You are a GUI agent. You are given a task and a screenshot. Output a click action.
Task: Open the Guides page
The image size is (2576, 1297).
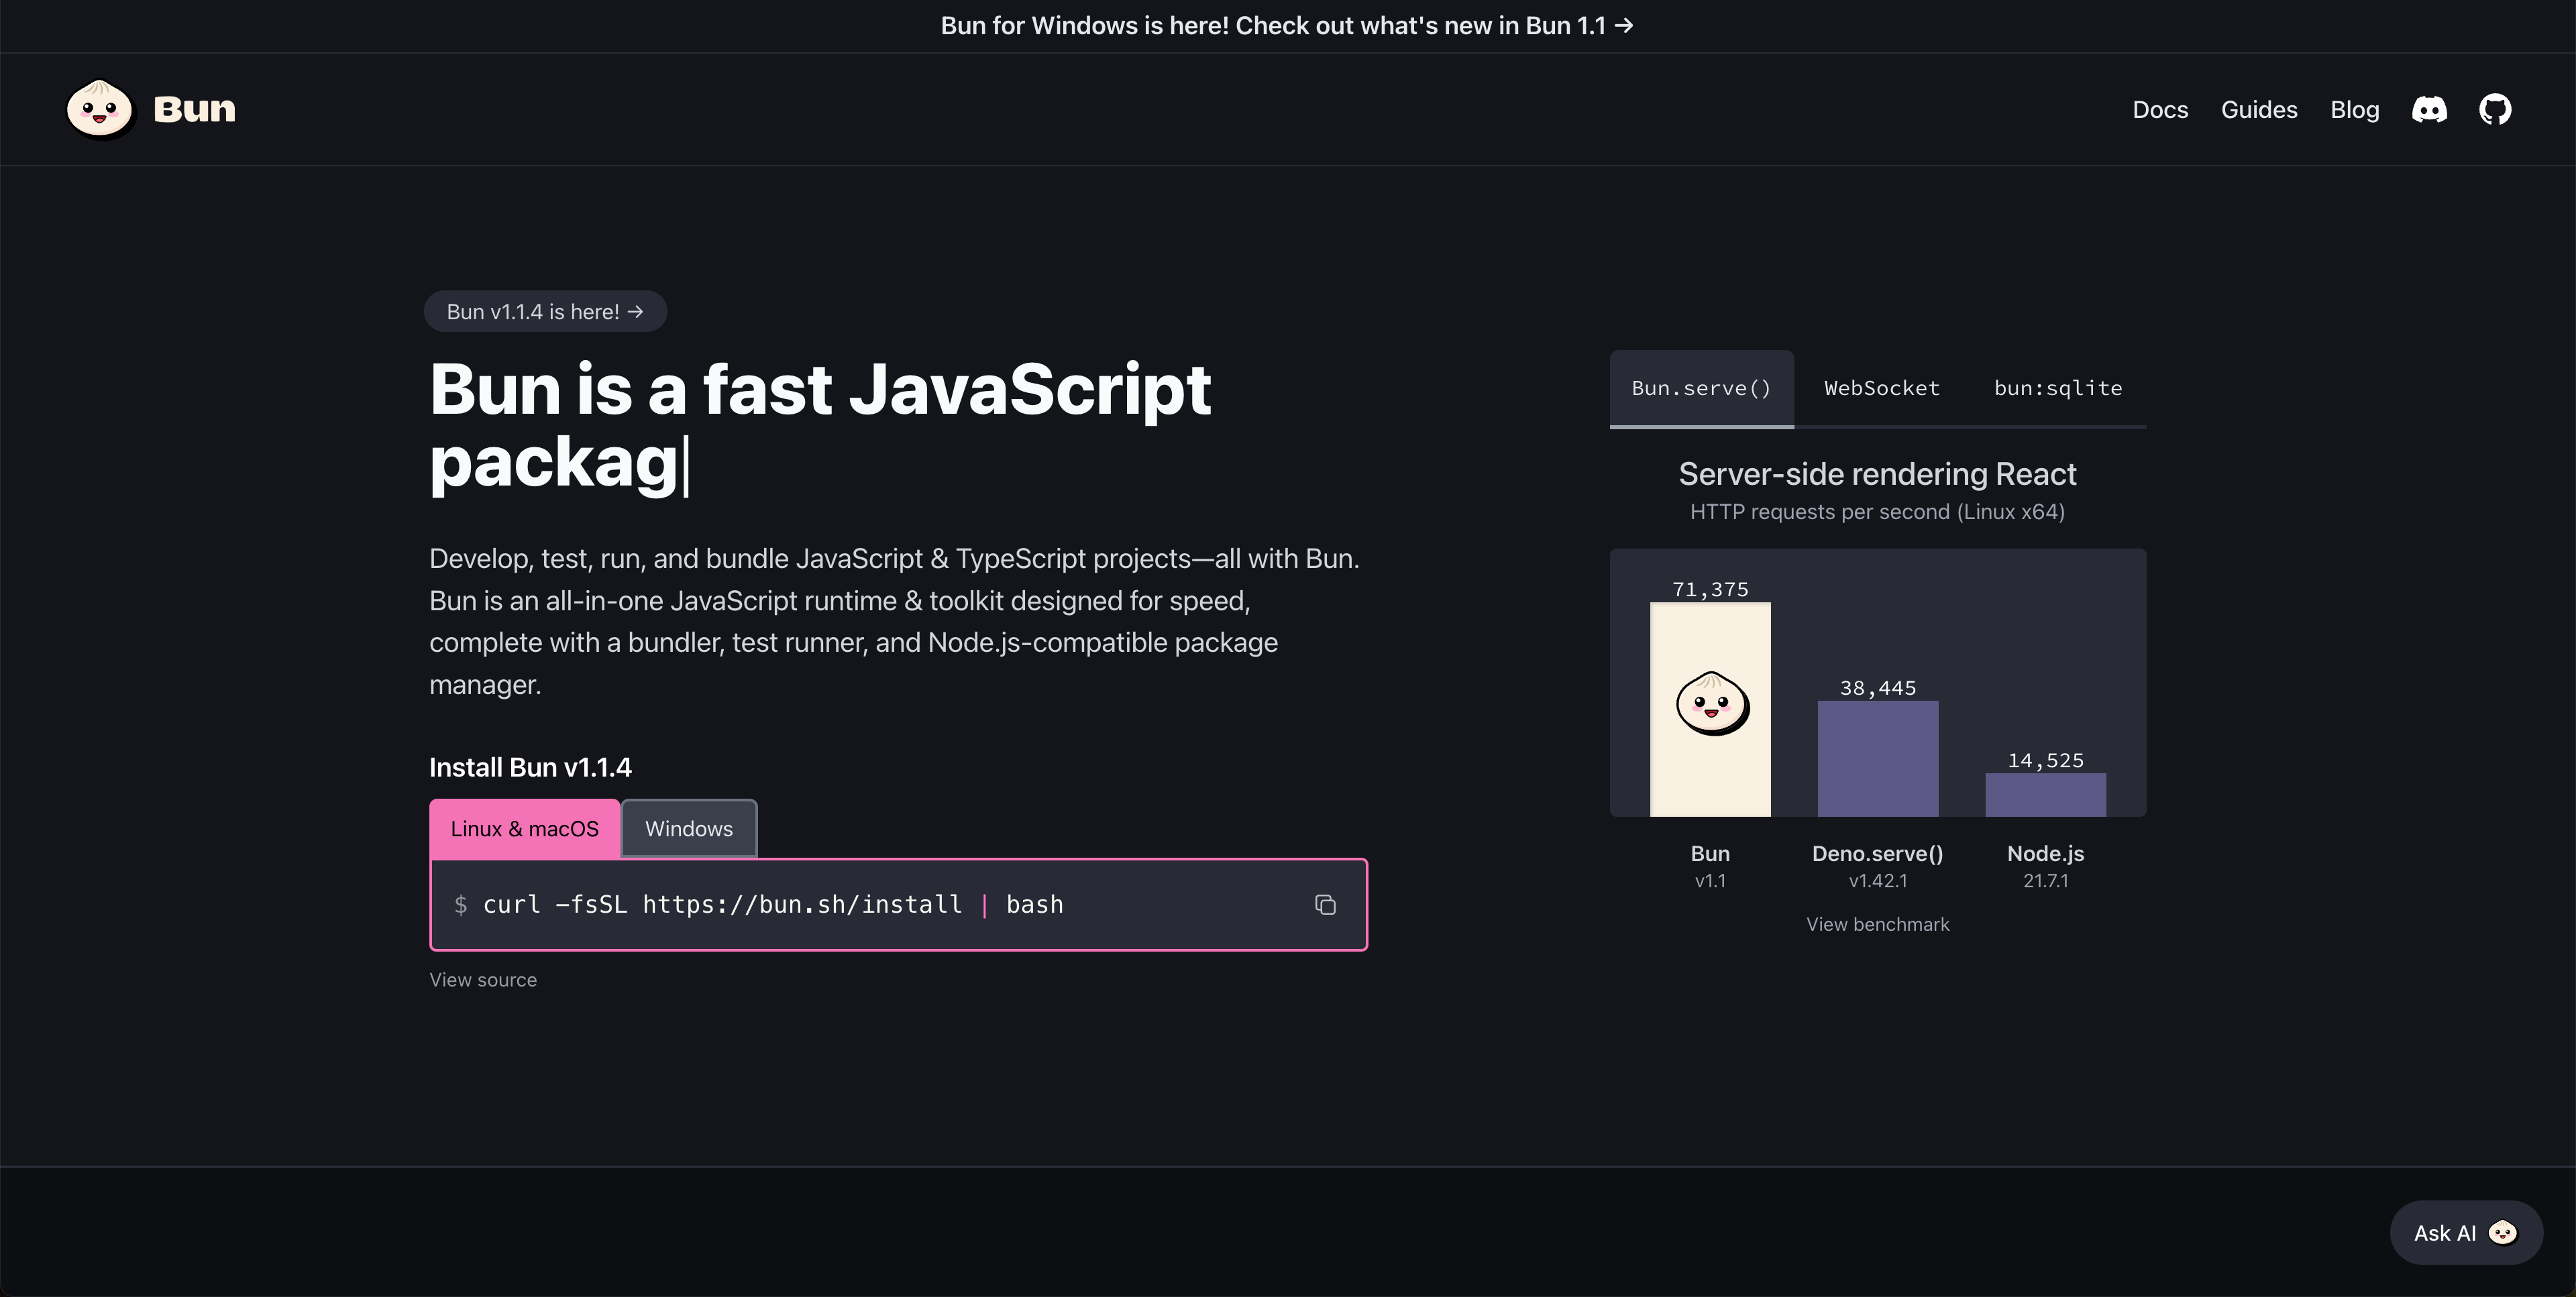pyautogui.click(x=2259, y=110)
